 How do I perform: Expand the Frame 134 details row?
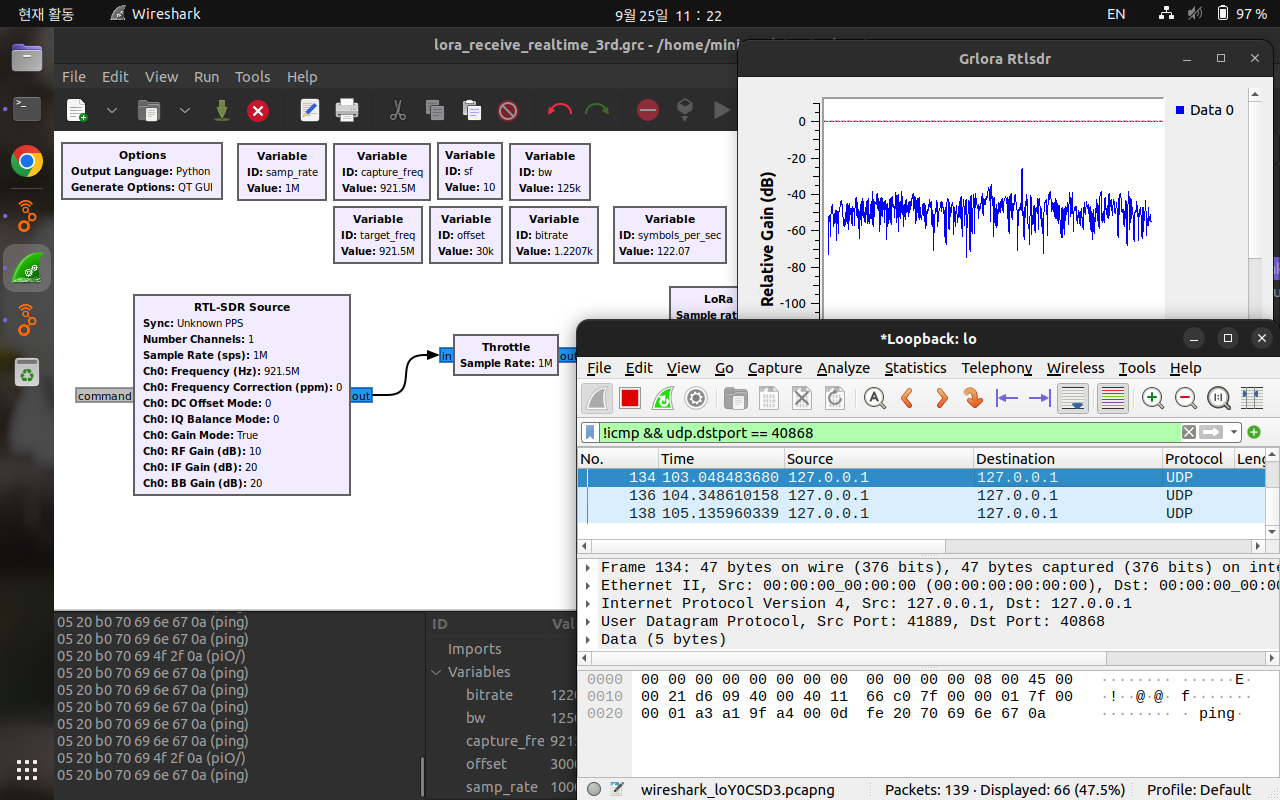coord(588,567)
